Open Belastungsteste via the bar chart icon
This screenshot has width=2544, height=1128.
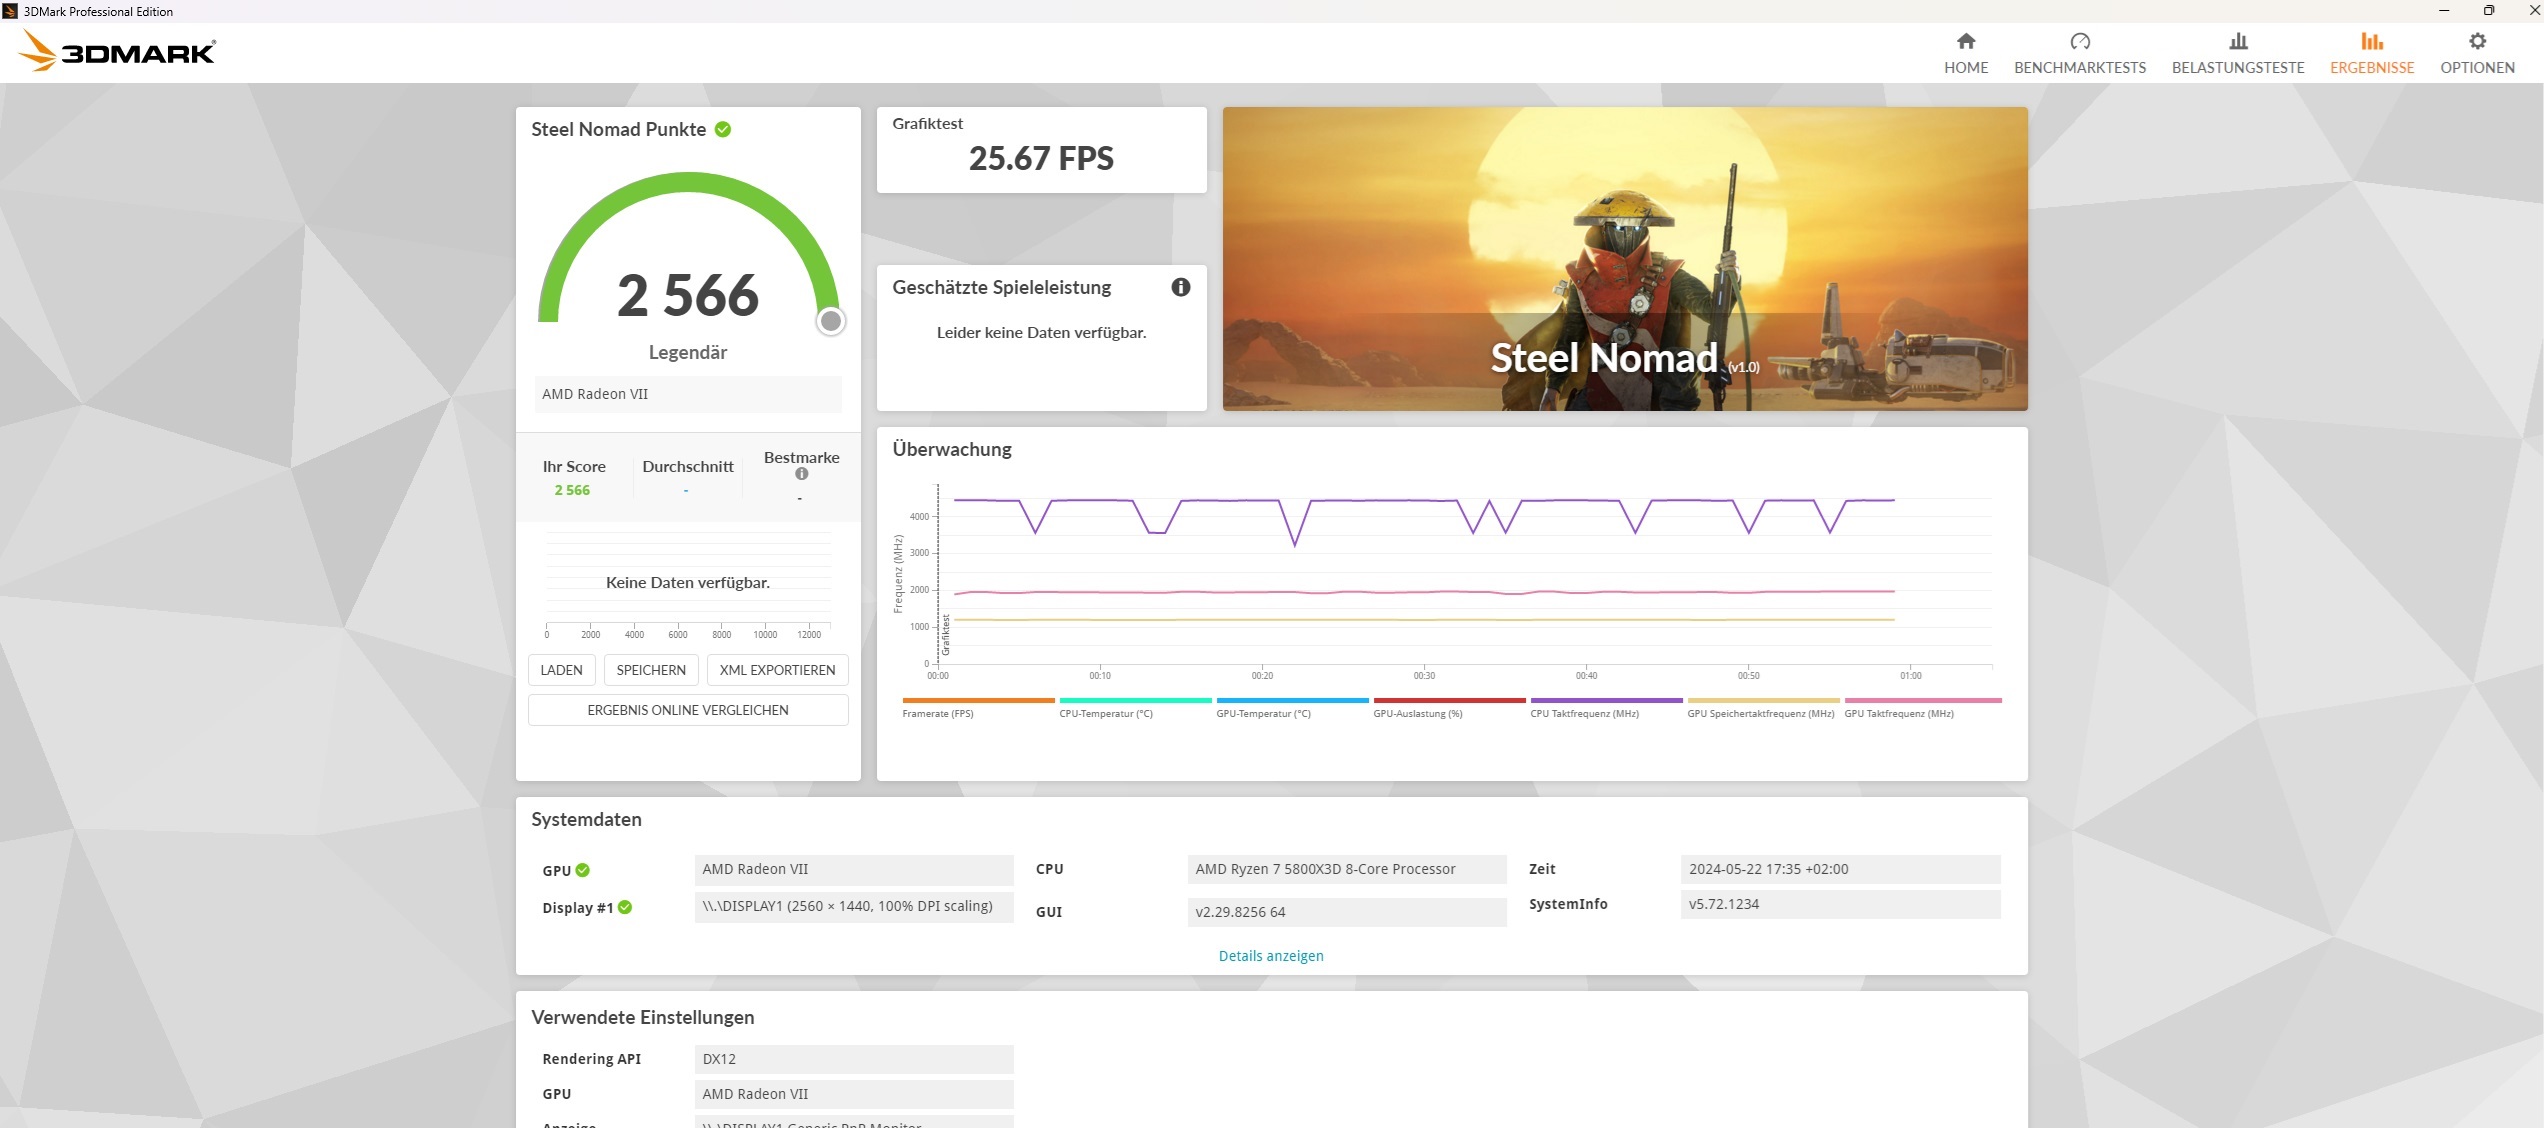pos(2237,42)
